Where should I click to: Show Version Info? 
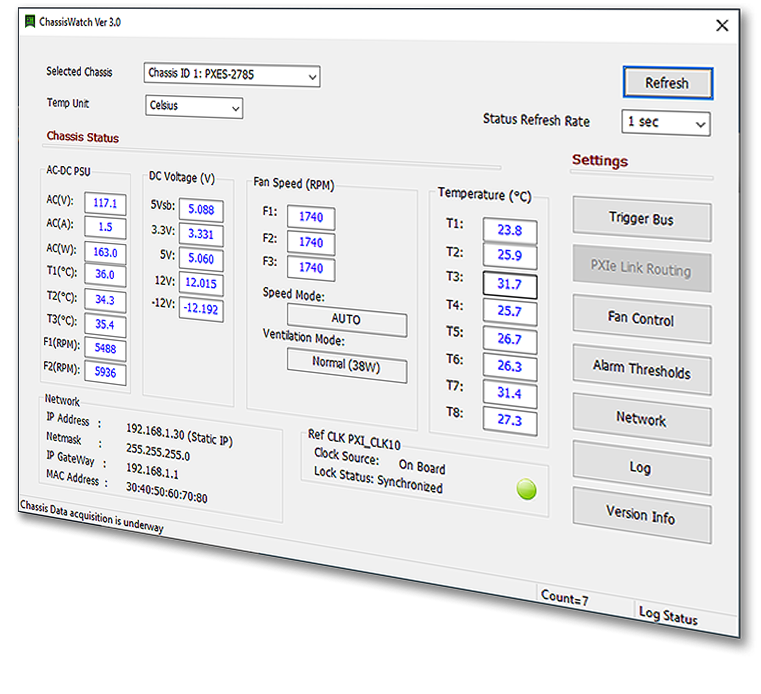[x=641, y=517]
